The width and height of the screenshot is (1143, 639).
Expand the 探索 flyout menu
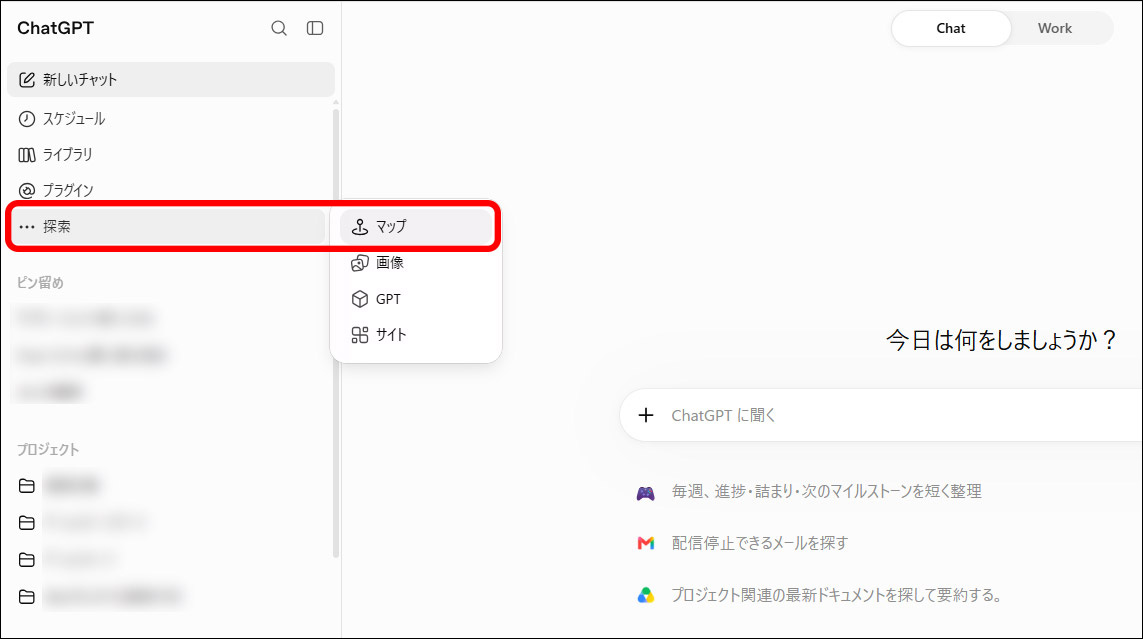tap(166, 227)
